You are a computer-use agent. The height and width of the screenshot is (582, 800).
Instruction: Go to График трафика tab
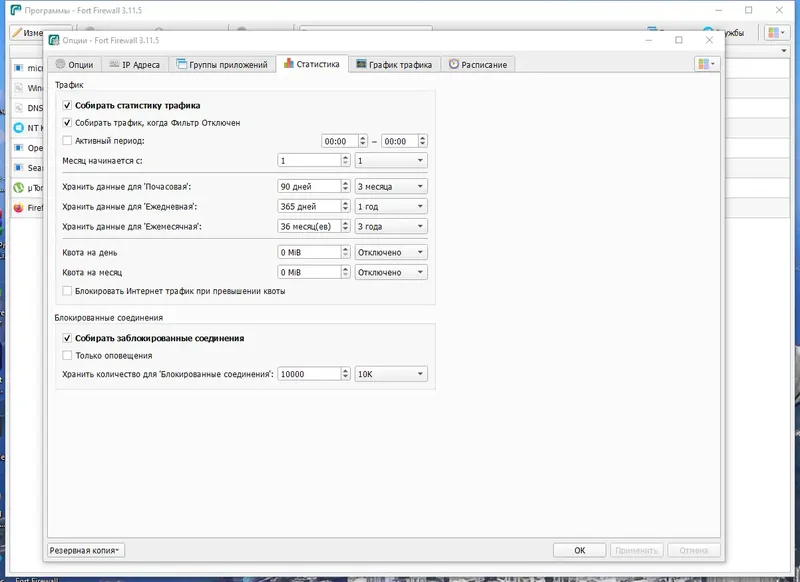pos(394,64)
